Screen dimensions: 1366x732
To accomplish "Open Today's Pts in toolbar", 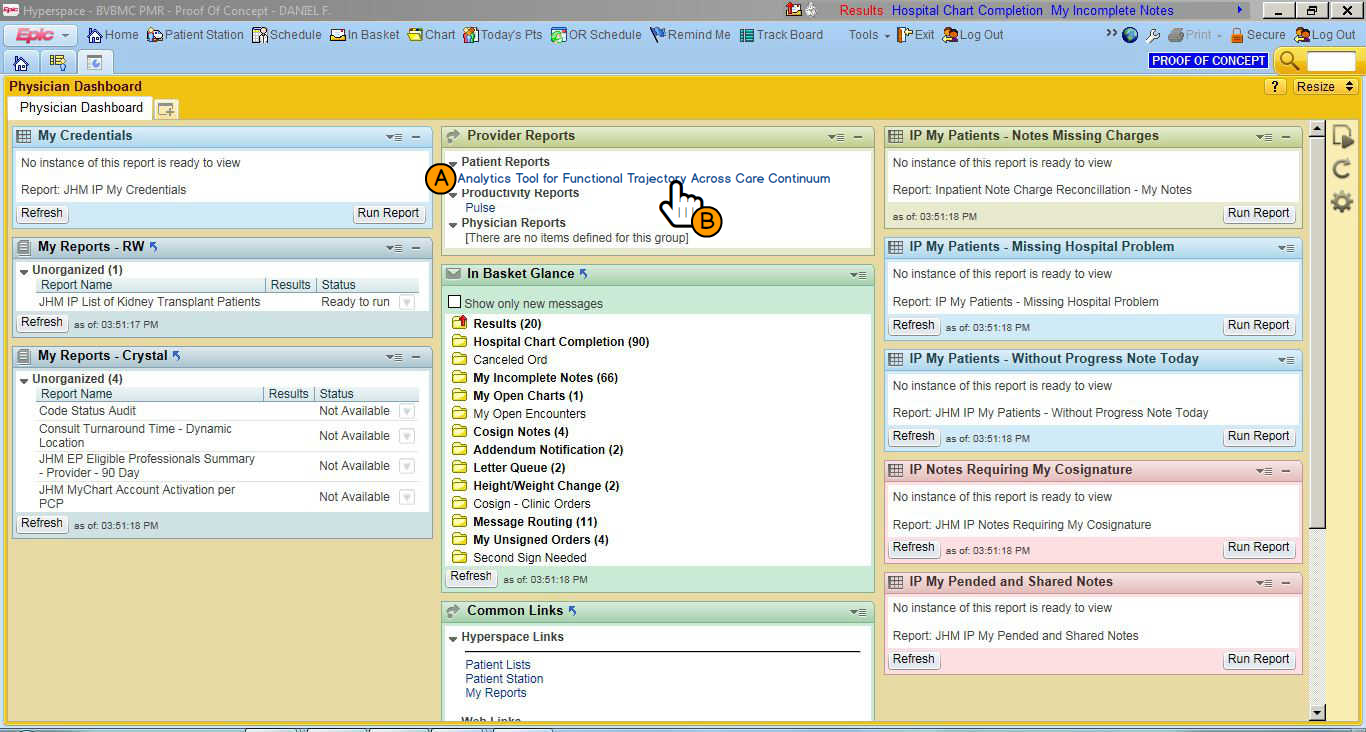I will (502, 35).
